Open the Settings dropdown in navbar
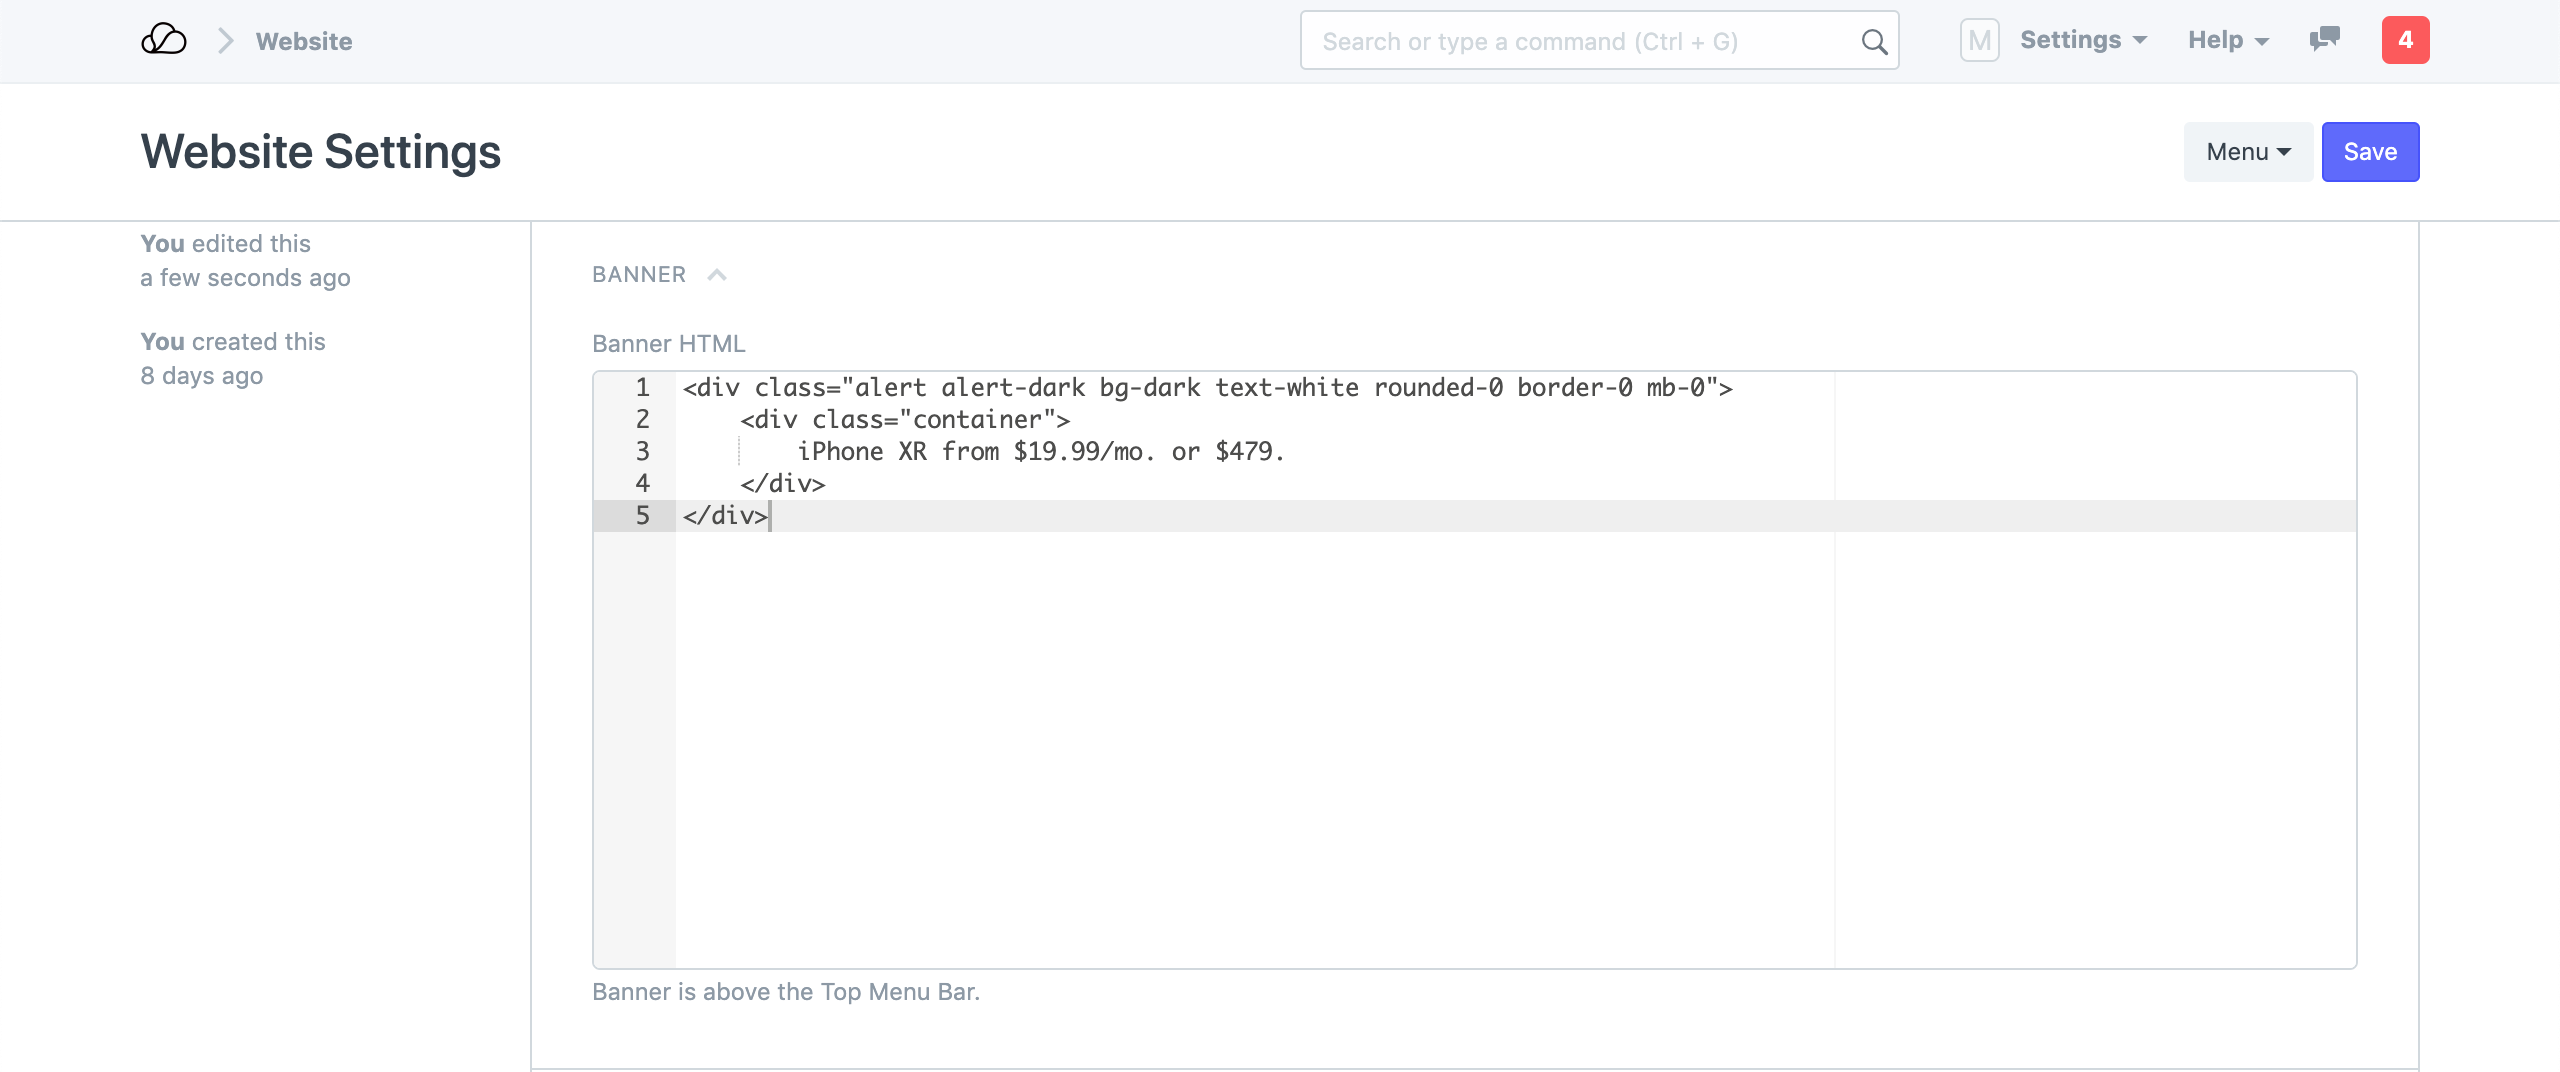 pos(2083,40)
